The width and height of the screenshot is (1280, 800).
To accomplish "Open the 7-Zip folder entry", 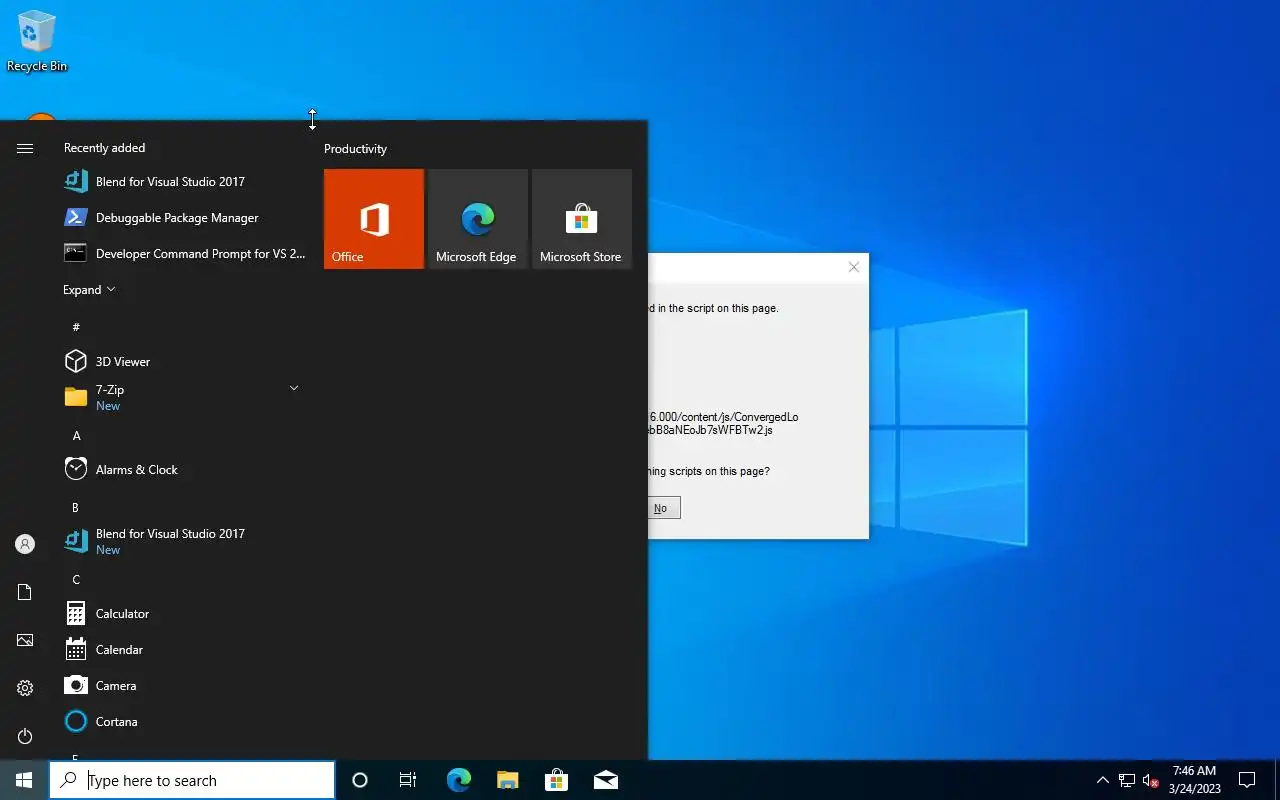I will point(186,397).
